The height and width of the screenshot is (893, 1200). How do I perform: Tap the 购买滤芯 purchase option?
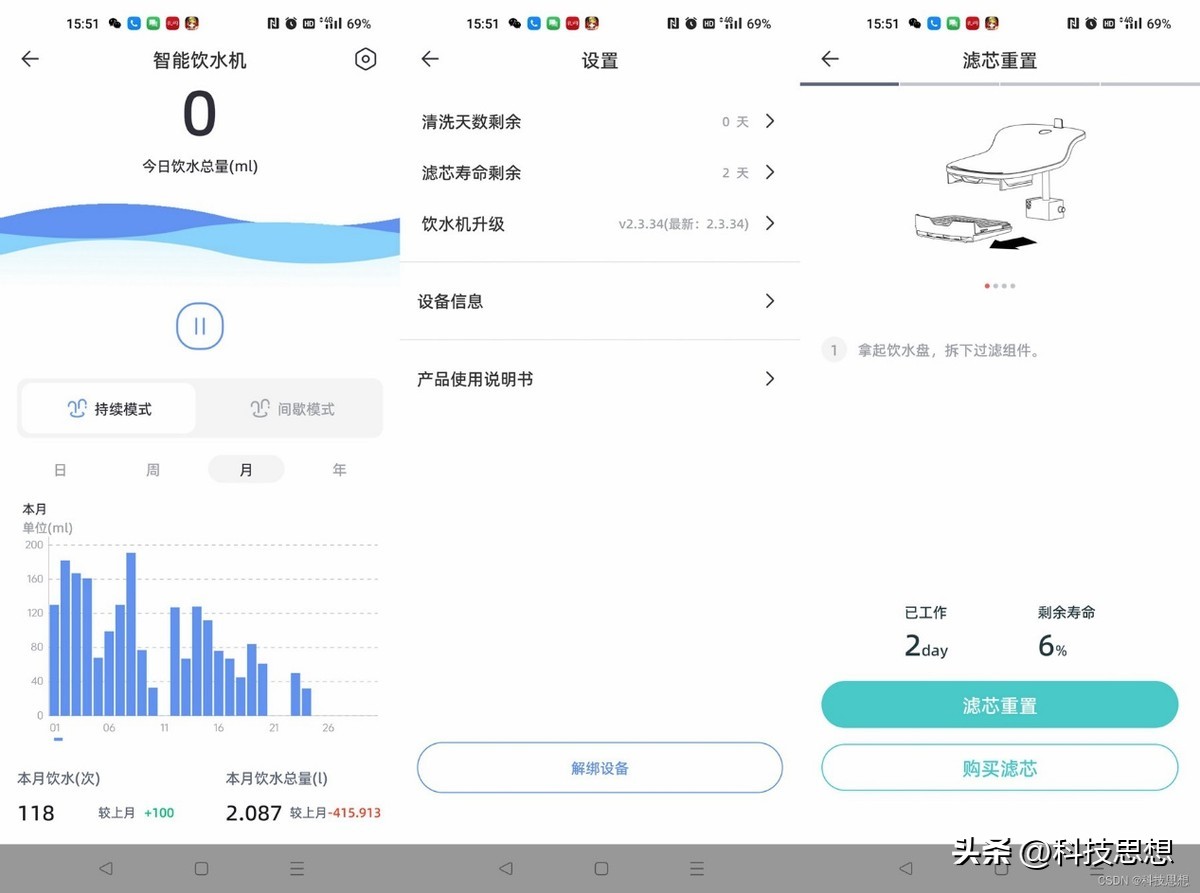(999, 768)
